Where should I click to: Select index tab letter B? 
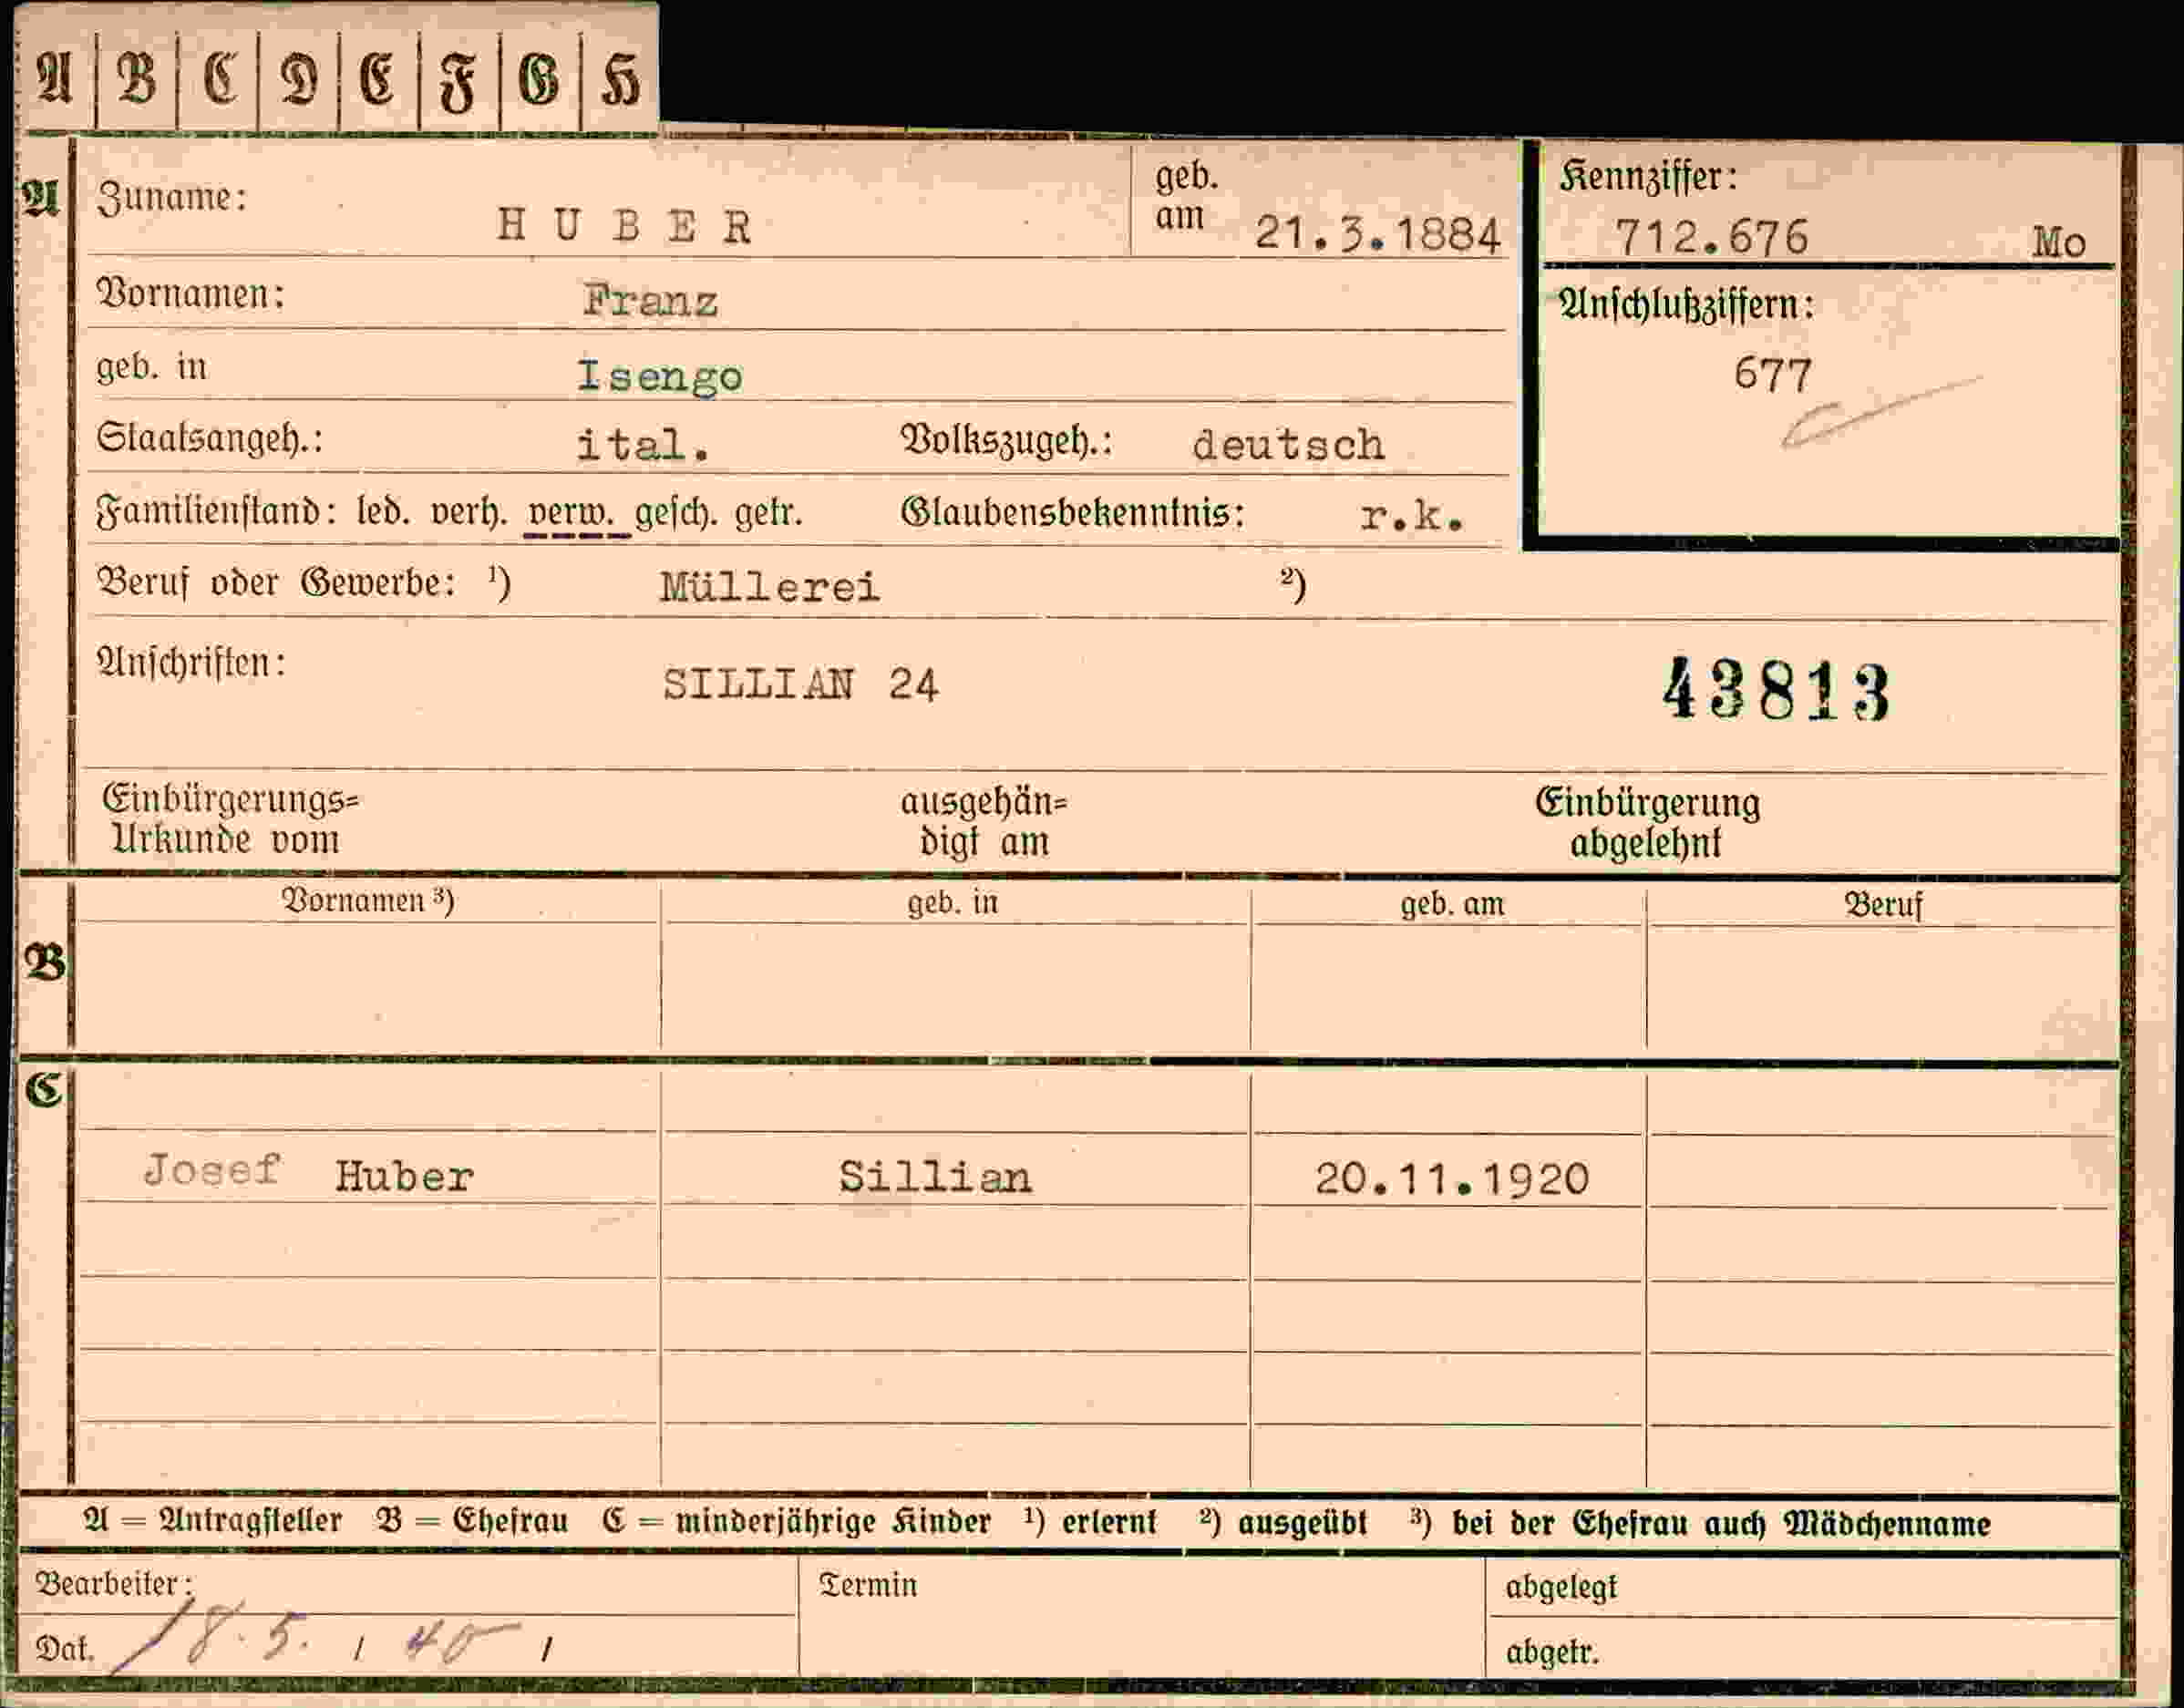(x=137, y=78)
